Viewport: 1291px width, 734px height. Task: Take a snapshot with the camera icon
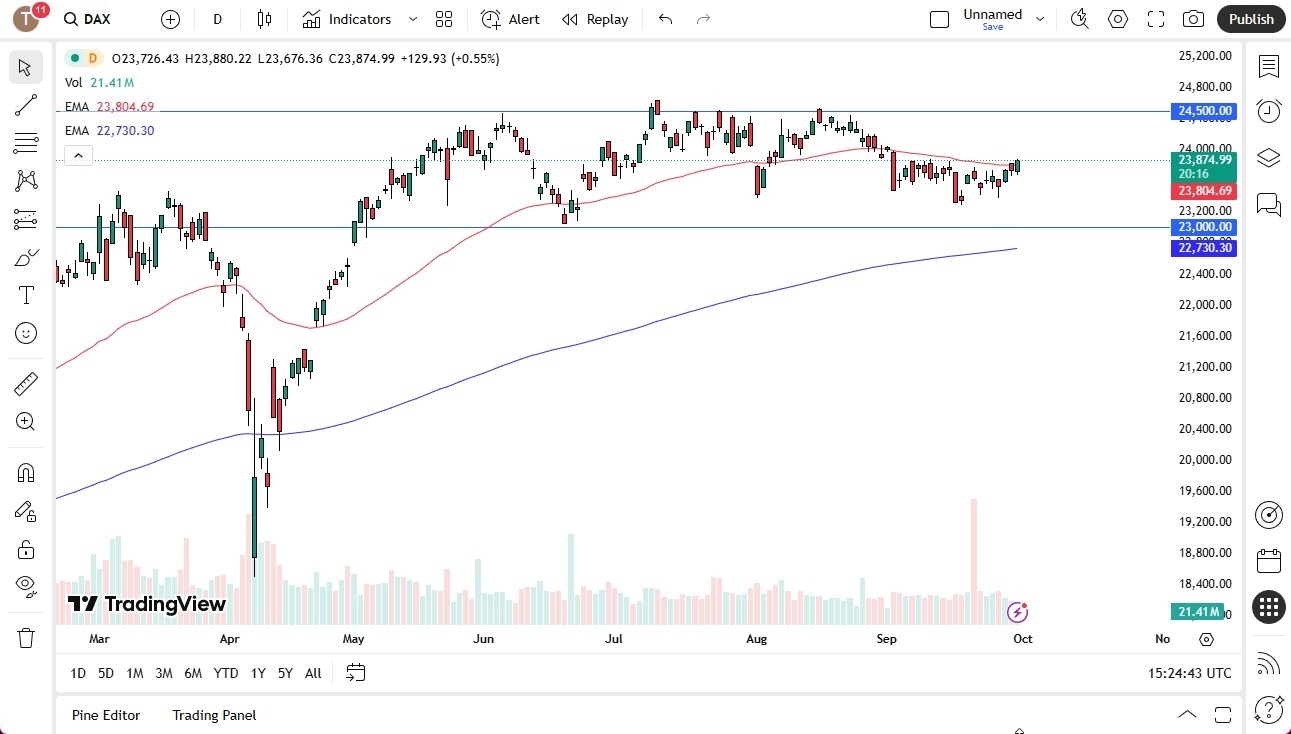coord(1194,18)
